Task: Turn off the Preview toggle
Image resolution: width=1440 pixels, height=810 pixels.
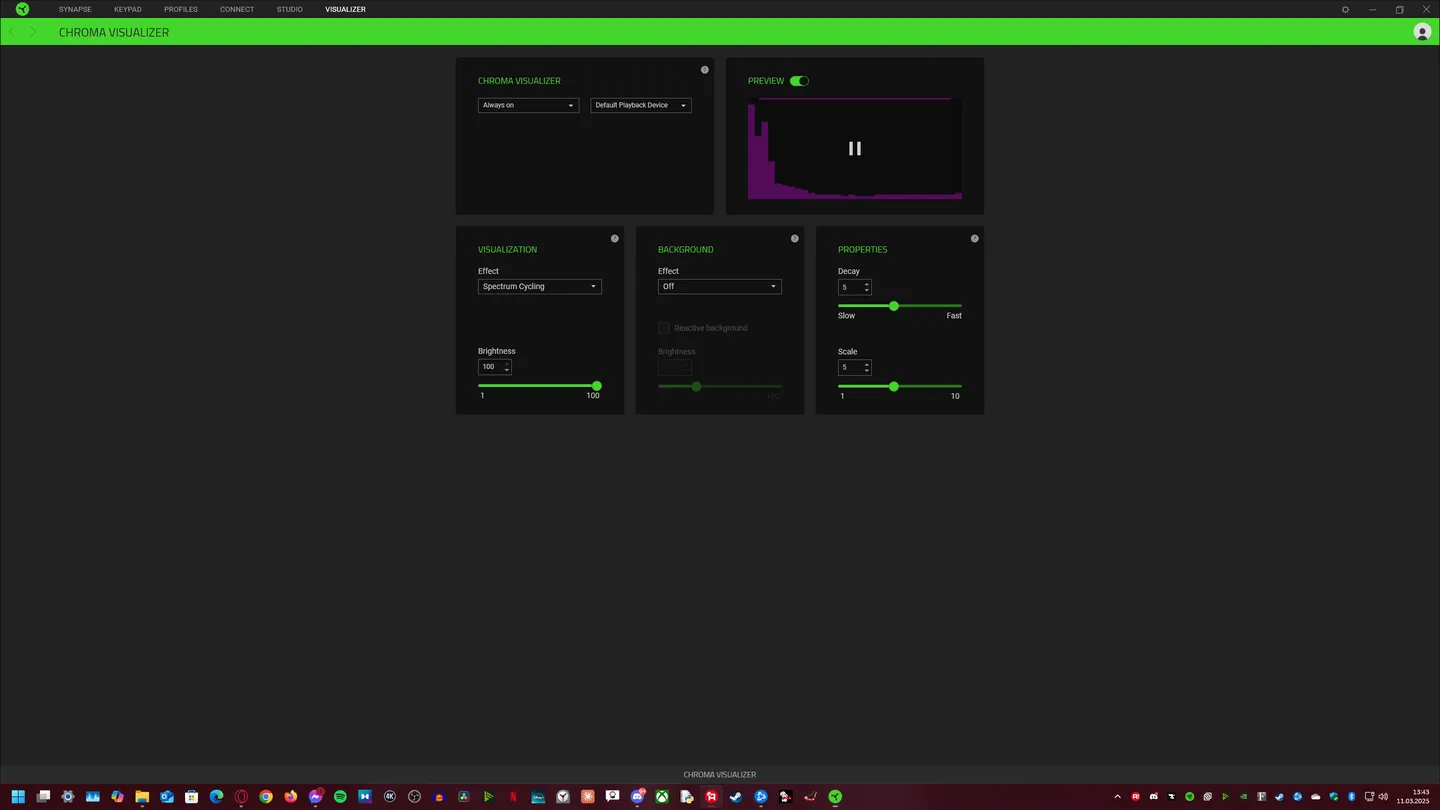Action: point(799,81)
